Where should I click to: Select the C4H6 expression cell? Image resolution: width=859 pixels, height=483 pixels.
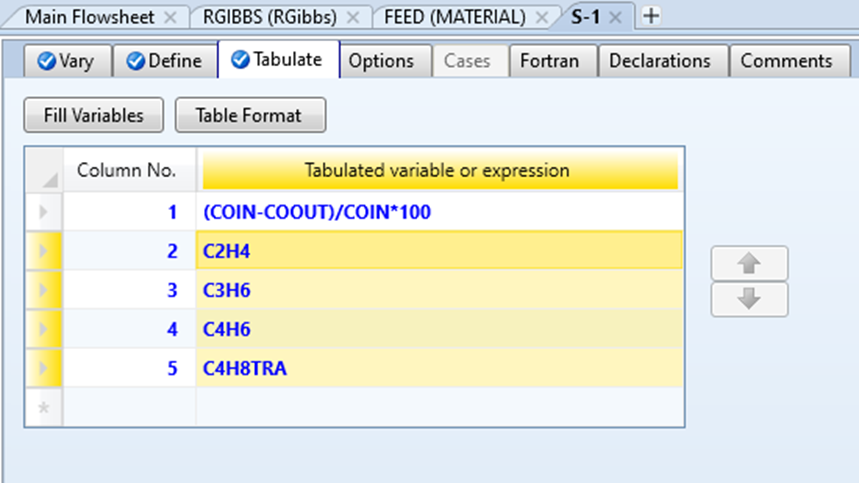point(440,329)
